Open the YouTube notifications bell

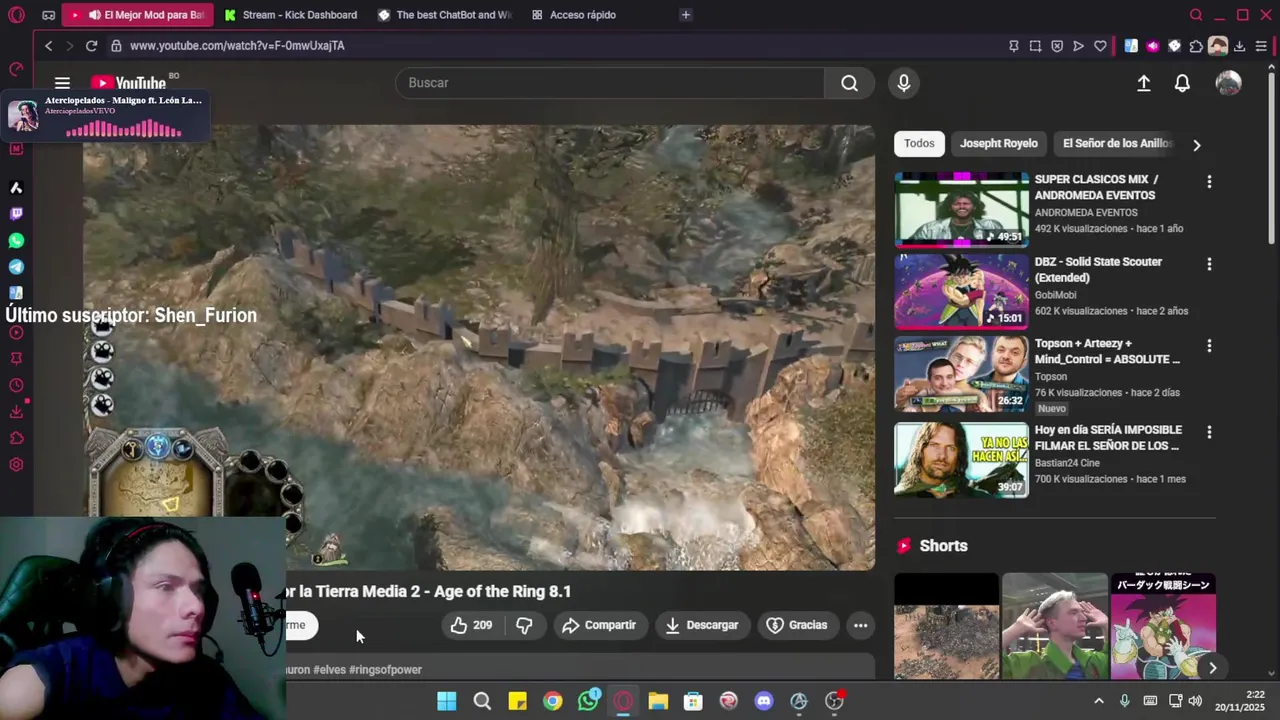point(1182,83)
